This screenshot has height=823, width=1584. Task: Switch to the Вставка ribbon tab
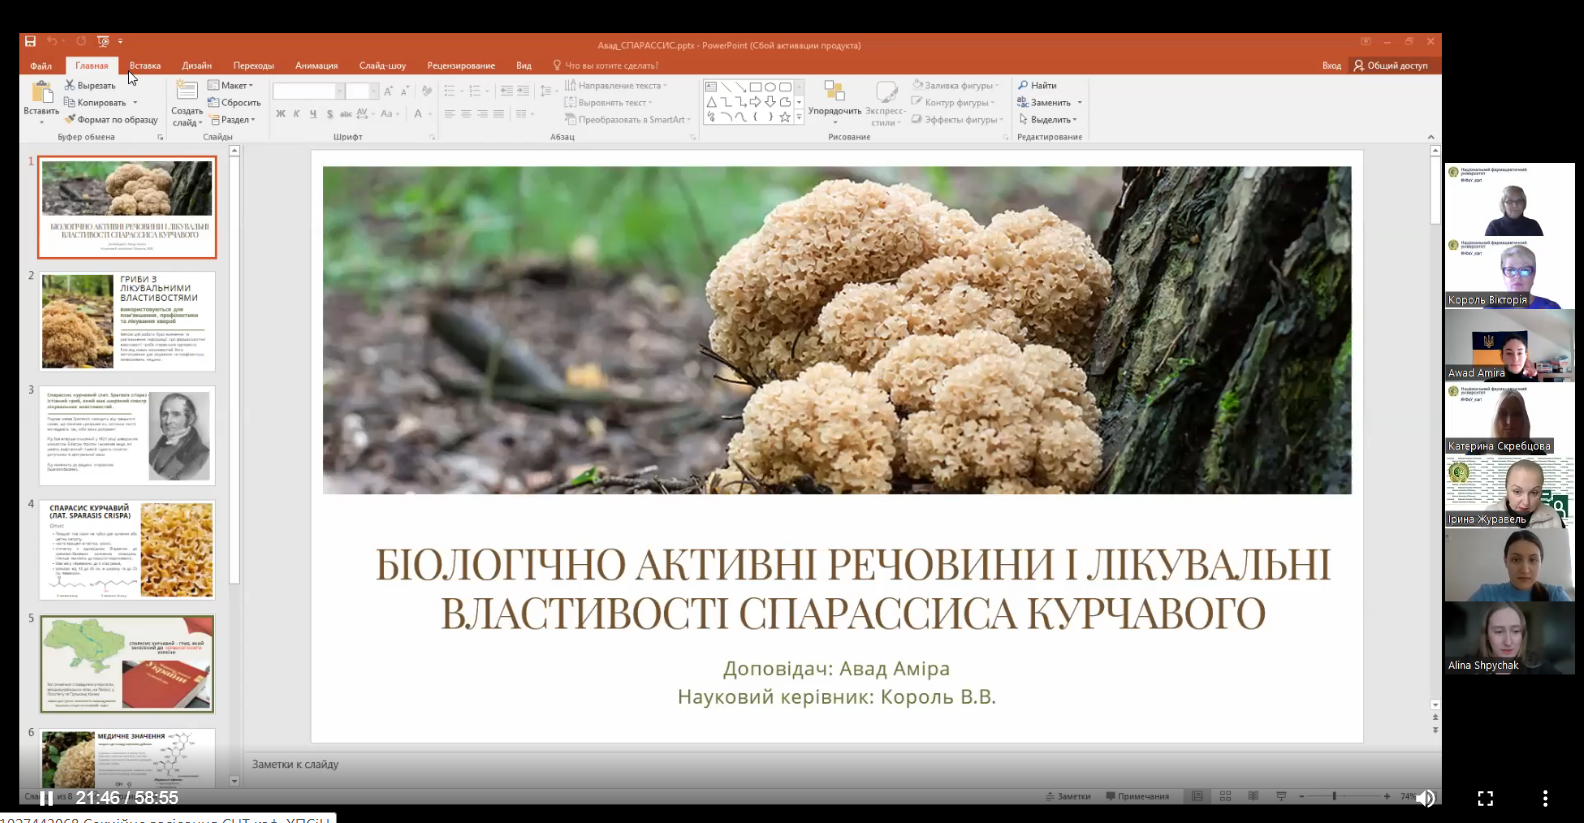coord(145,66)
